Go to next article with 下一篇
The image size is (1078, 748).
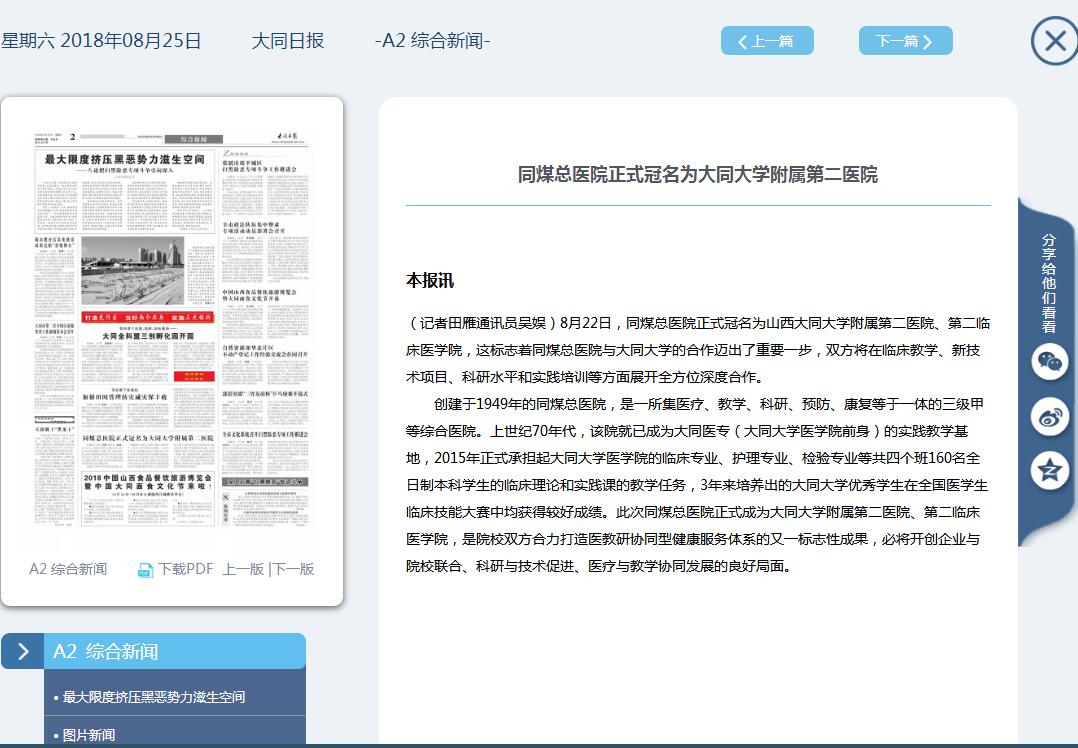click(x=905, y=41)
